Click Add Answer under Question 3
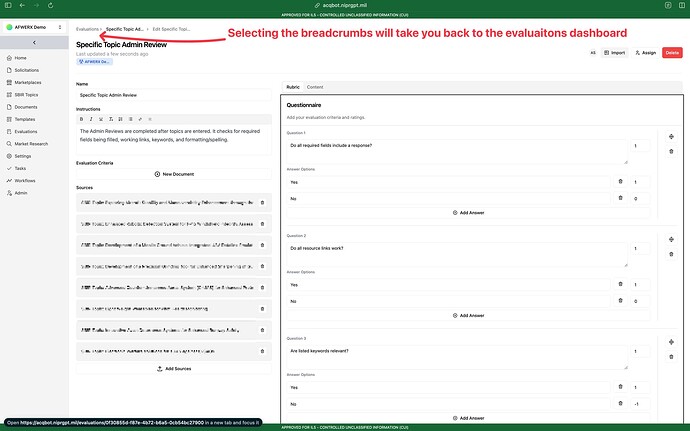The height and width of the screenshot is (431, 690). (x=468, y=418)
